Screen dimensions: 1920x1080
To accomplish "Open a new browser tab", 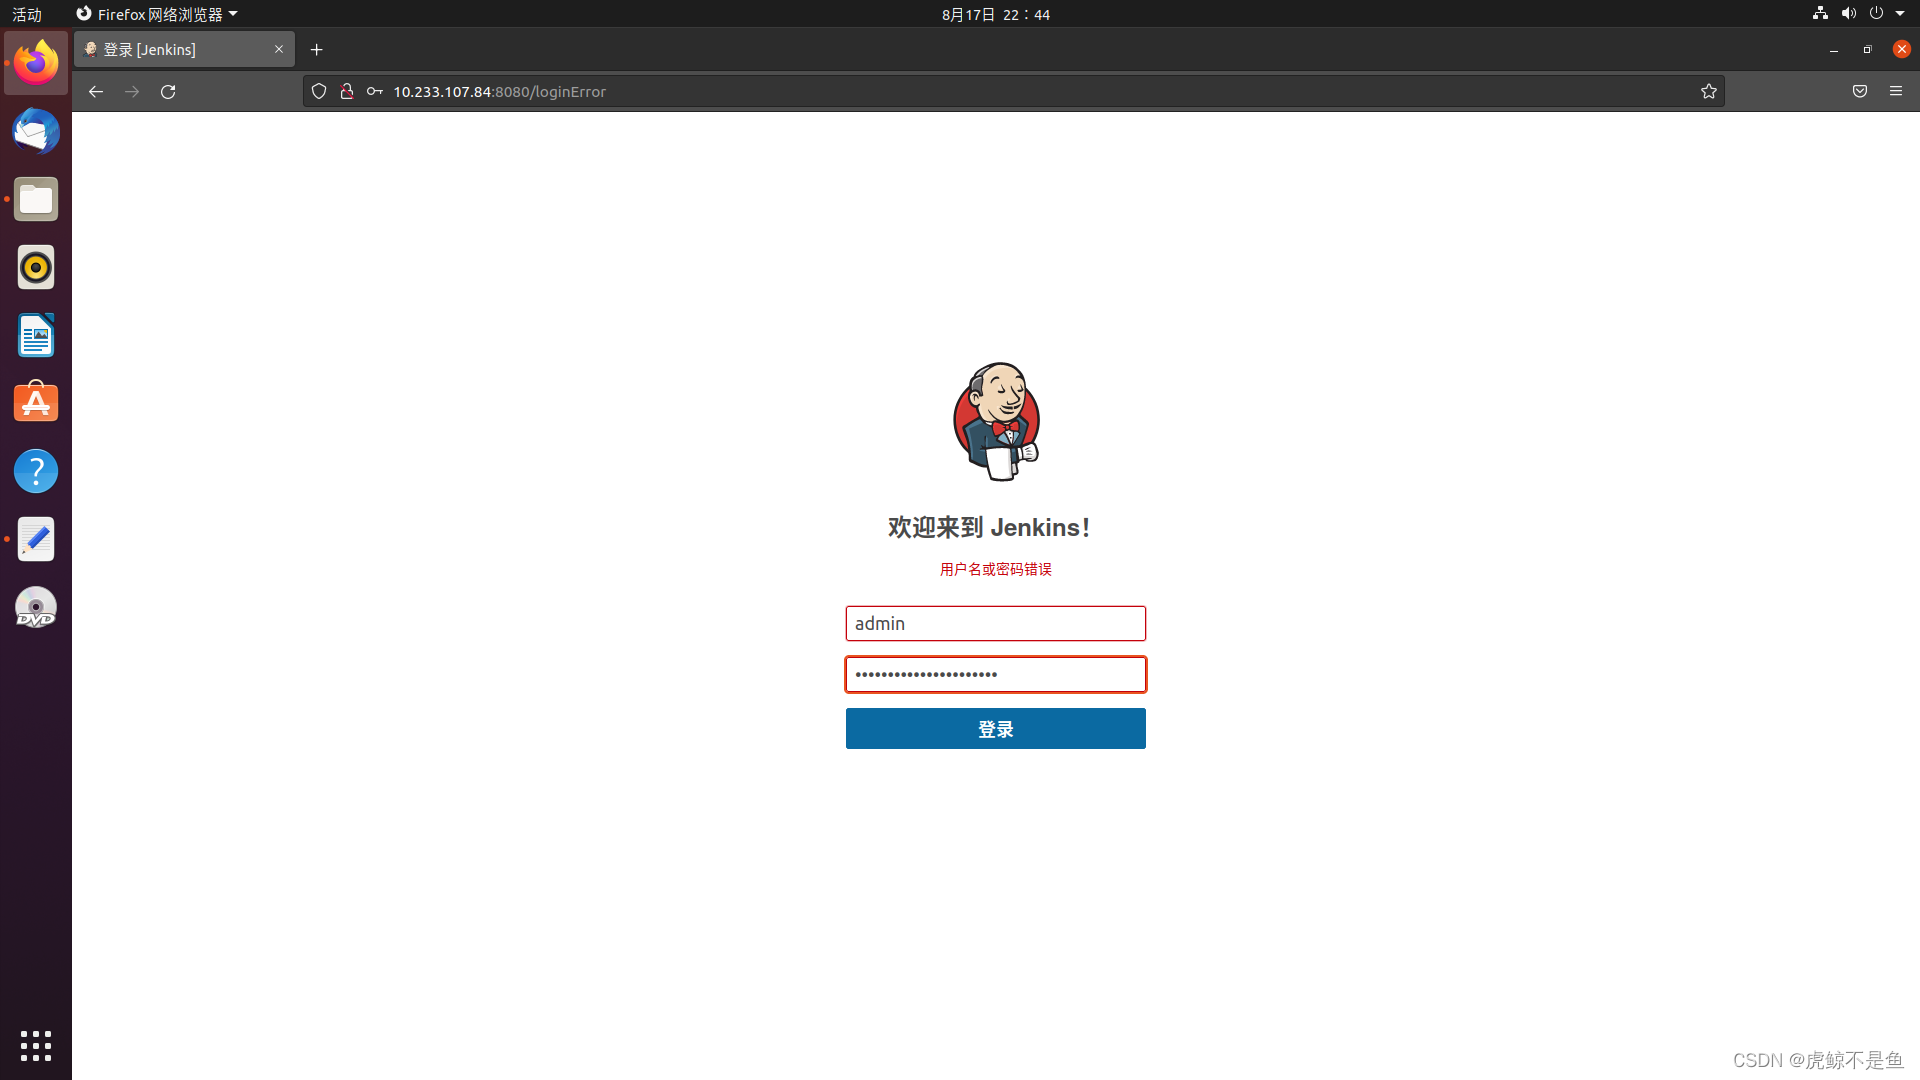I will click(x=317, y=49).
